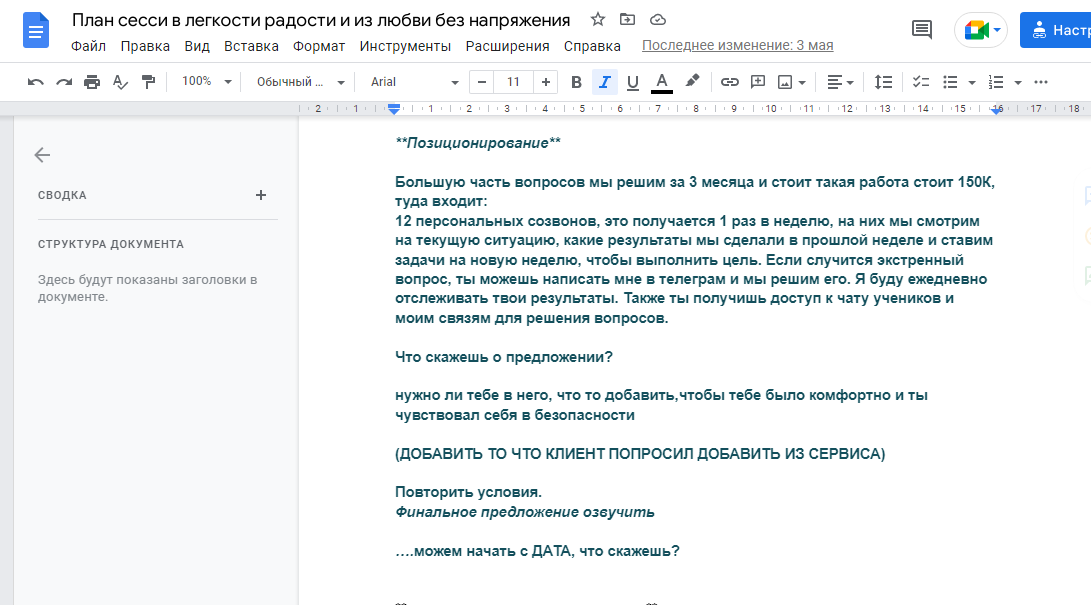Viewport: 1091px width, 605px height.
Task: Open the Arial font dropdown
Action: point(414,82)
